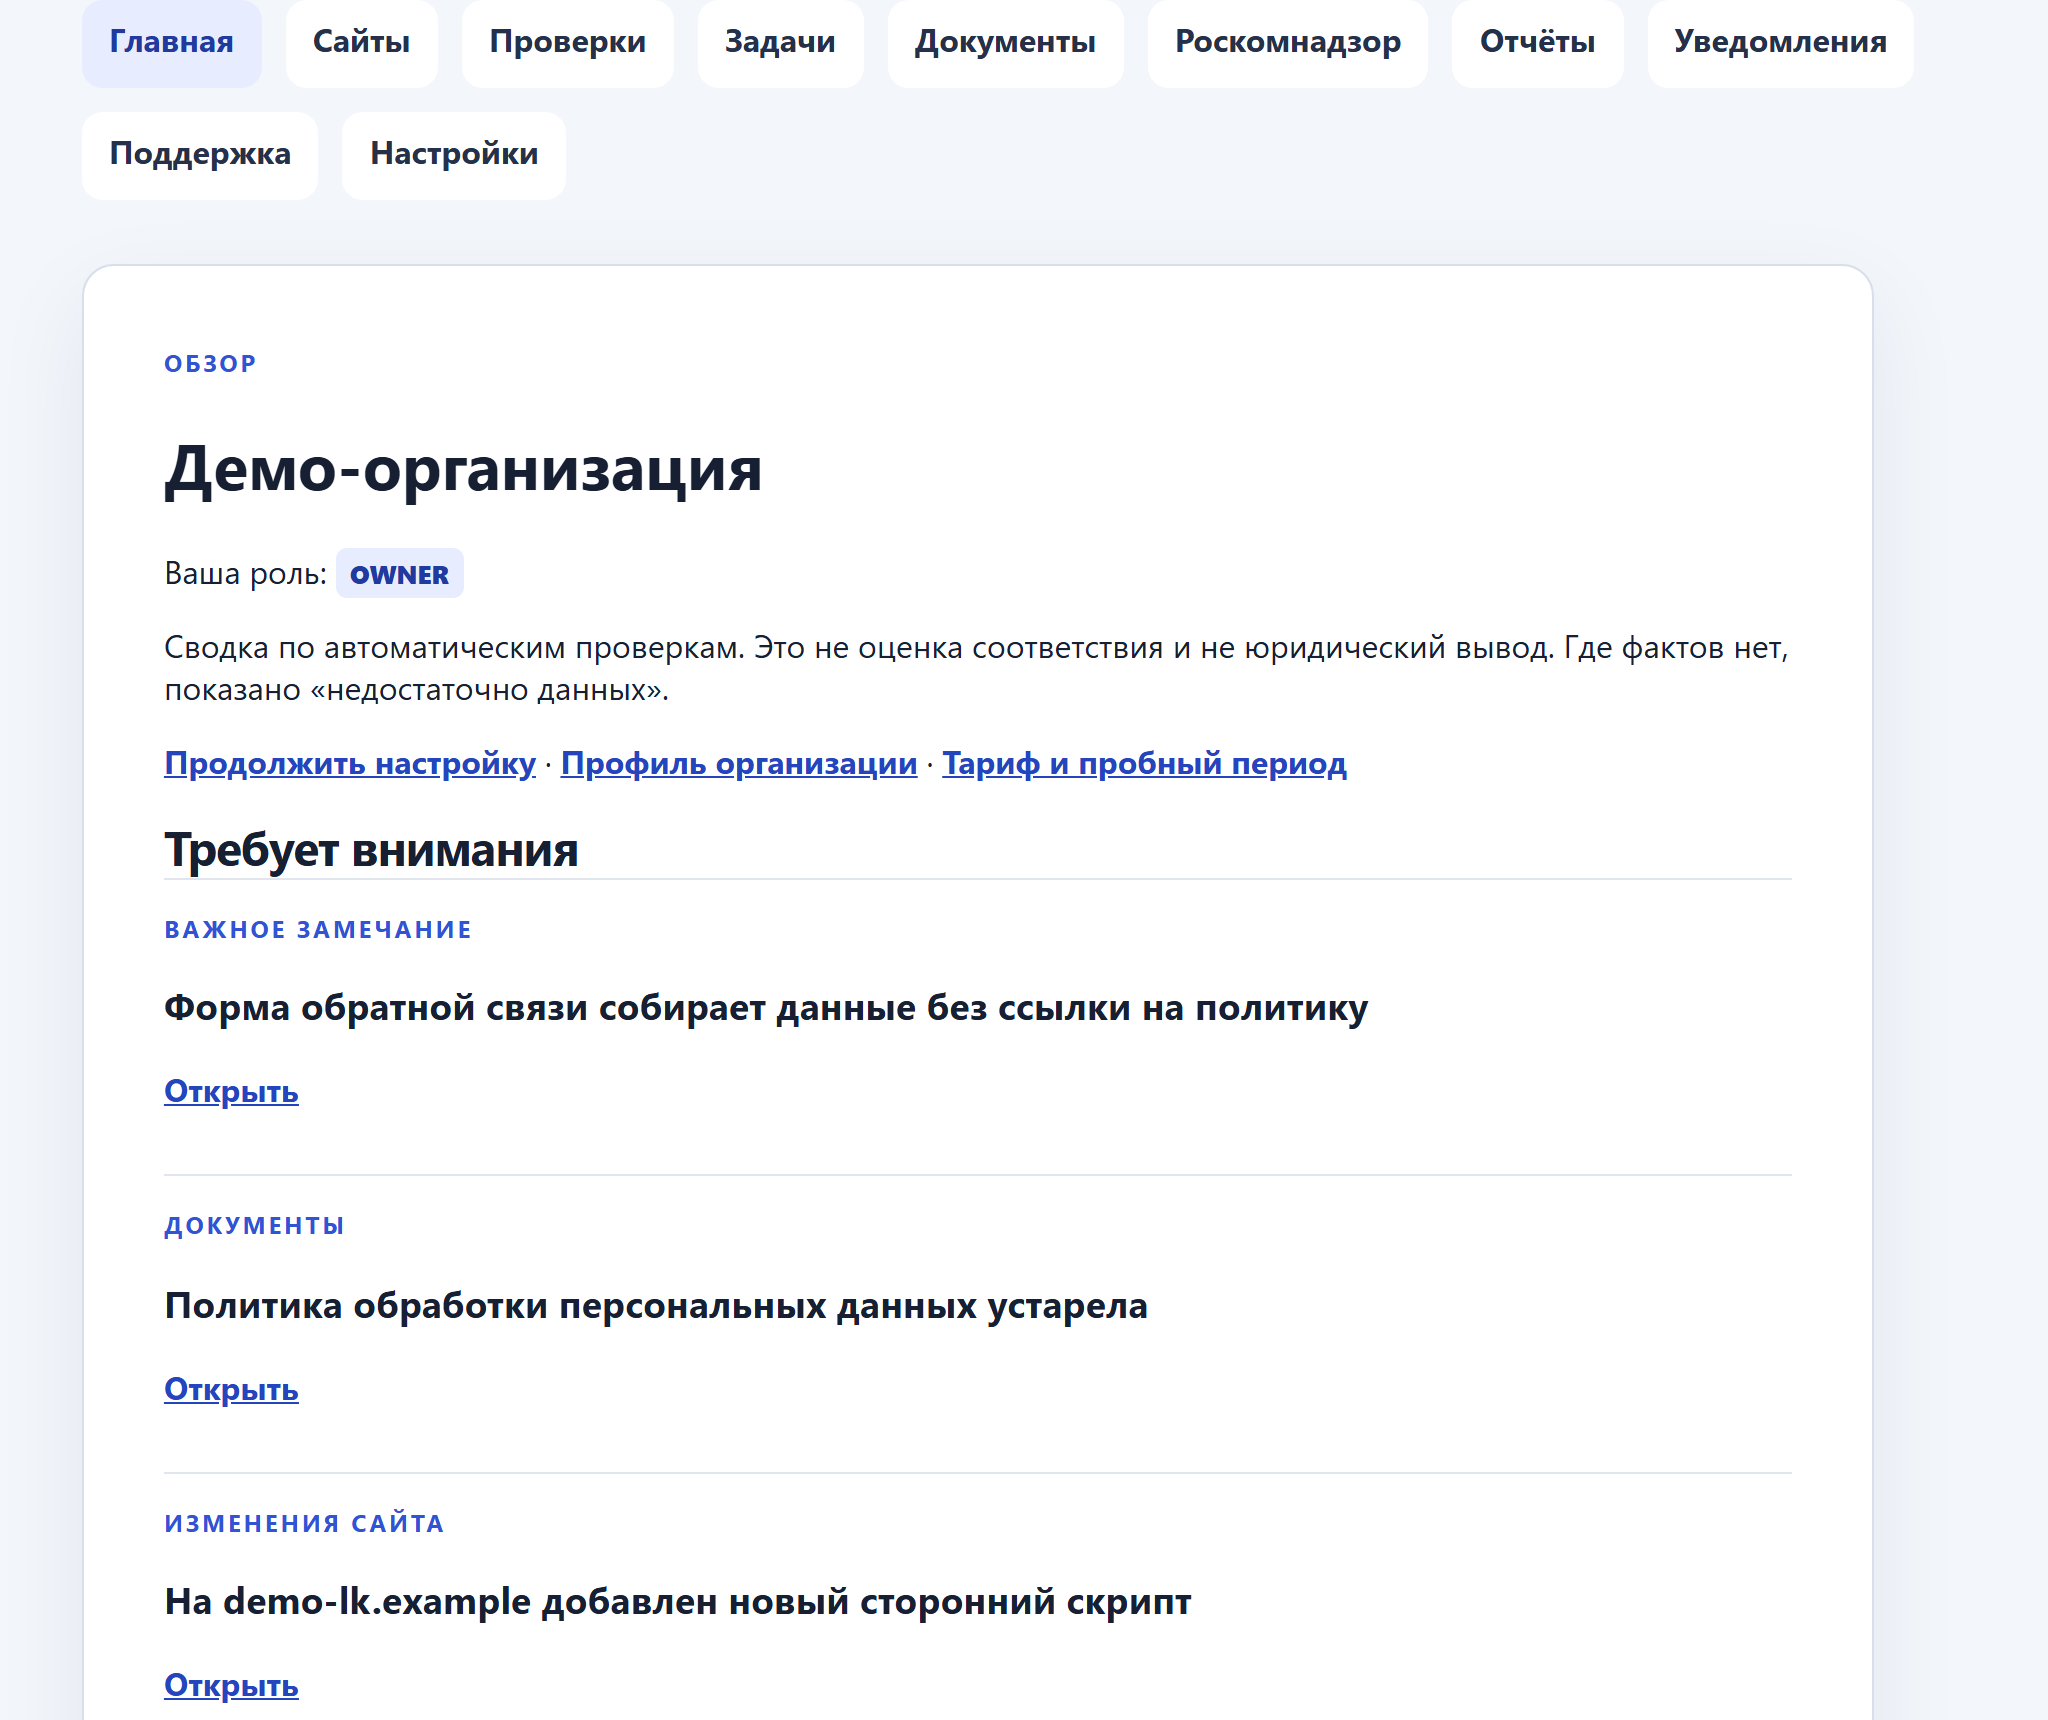Viewport: 2048px width, 1720px height.
Task: Go to the Проверки tab
Action: 568,42
